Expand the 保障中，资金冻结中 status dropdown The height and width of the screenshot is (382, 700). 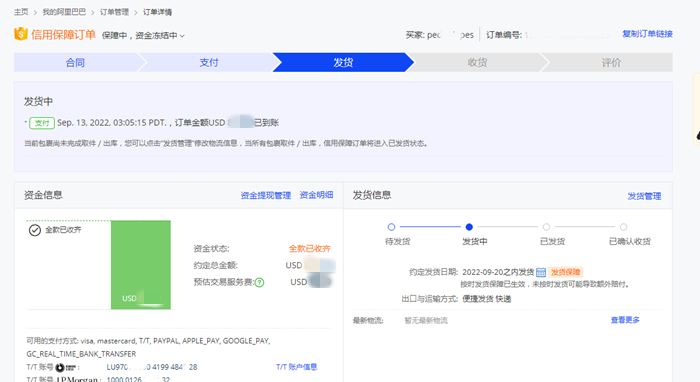click(143, 35)
